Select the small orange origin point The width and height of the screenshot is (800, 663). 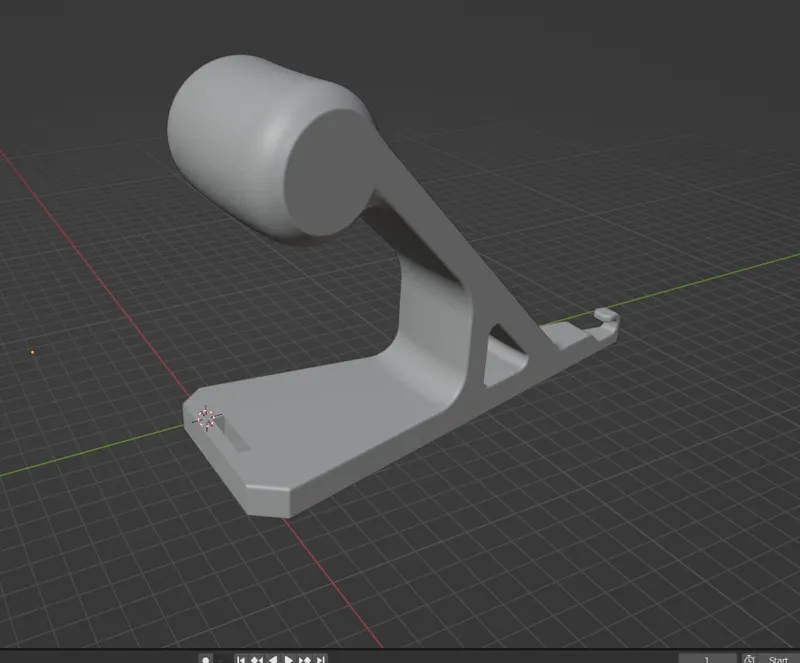[x=33, y=352]
